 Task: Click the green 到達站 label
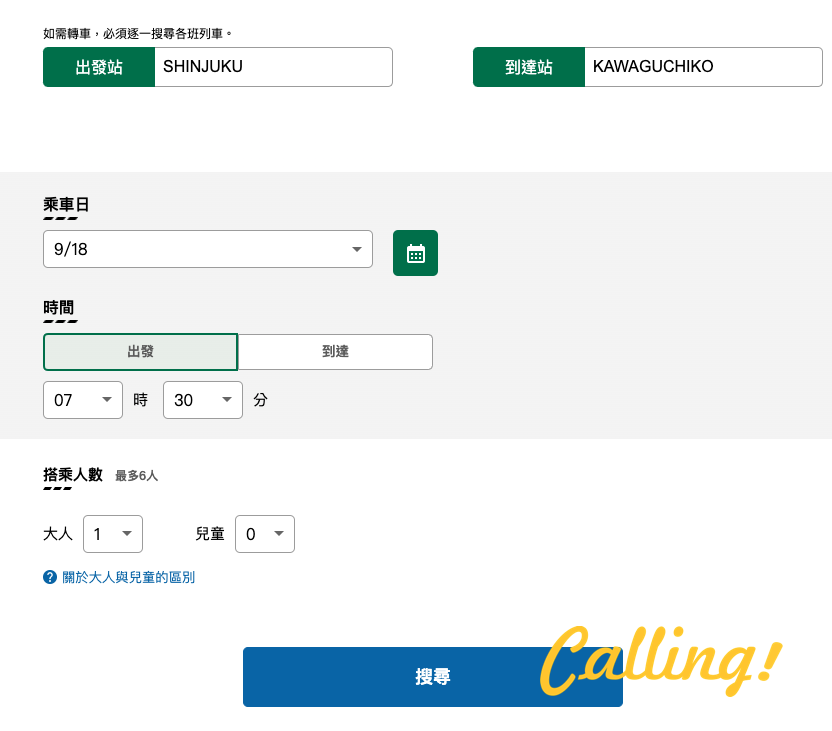click(529, 67)
